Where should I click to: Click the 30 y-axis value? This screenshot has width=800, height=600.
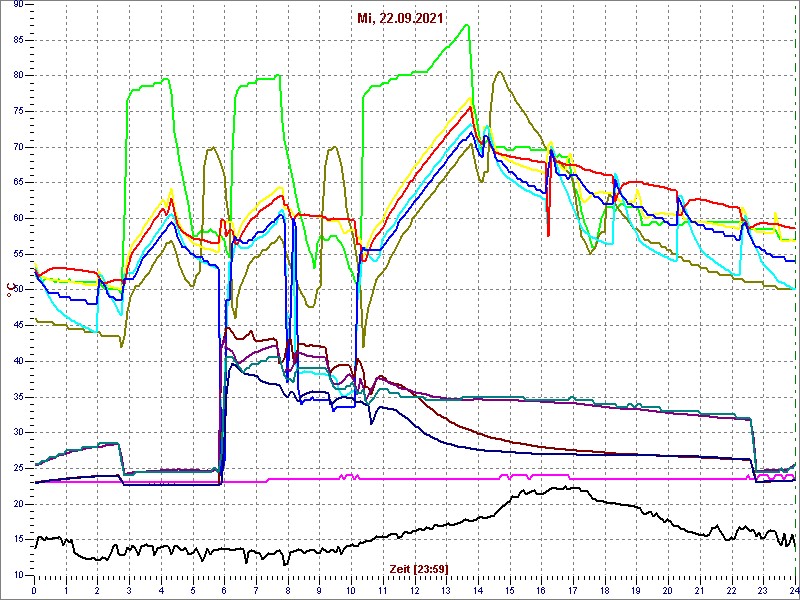pyautogui.click(x=17, y=433)
